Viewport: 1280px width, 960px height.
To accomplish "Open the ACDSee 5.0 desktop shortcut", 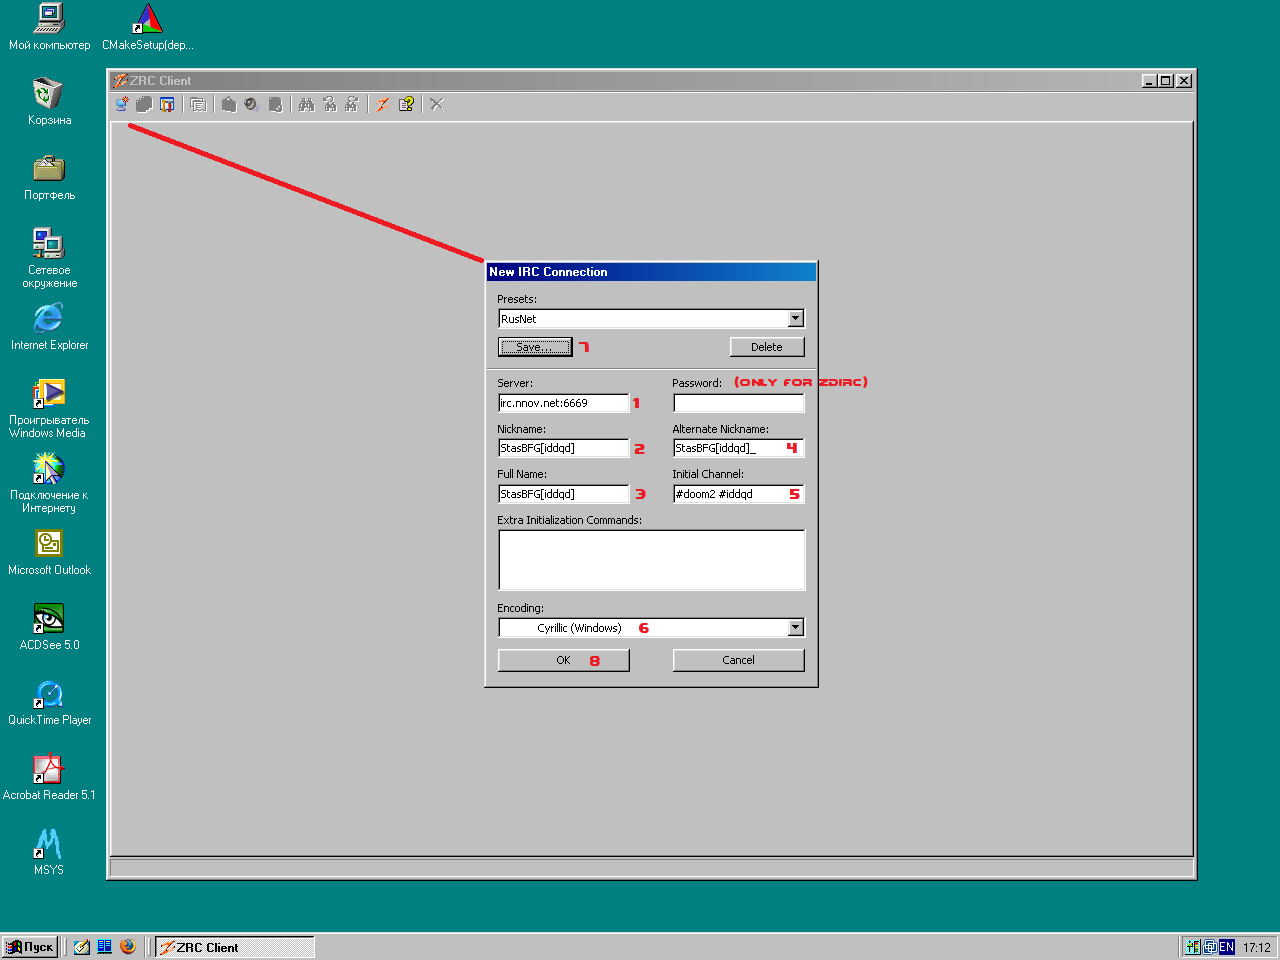I will [x=49, y=619].
